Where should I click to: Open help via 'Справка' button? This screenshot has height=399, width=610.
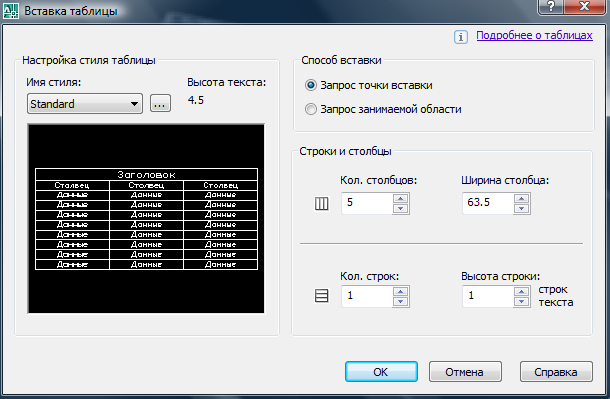click(556, 372)
